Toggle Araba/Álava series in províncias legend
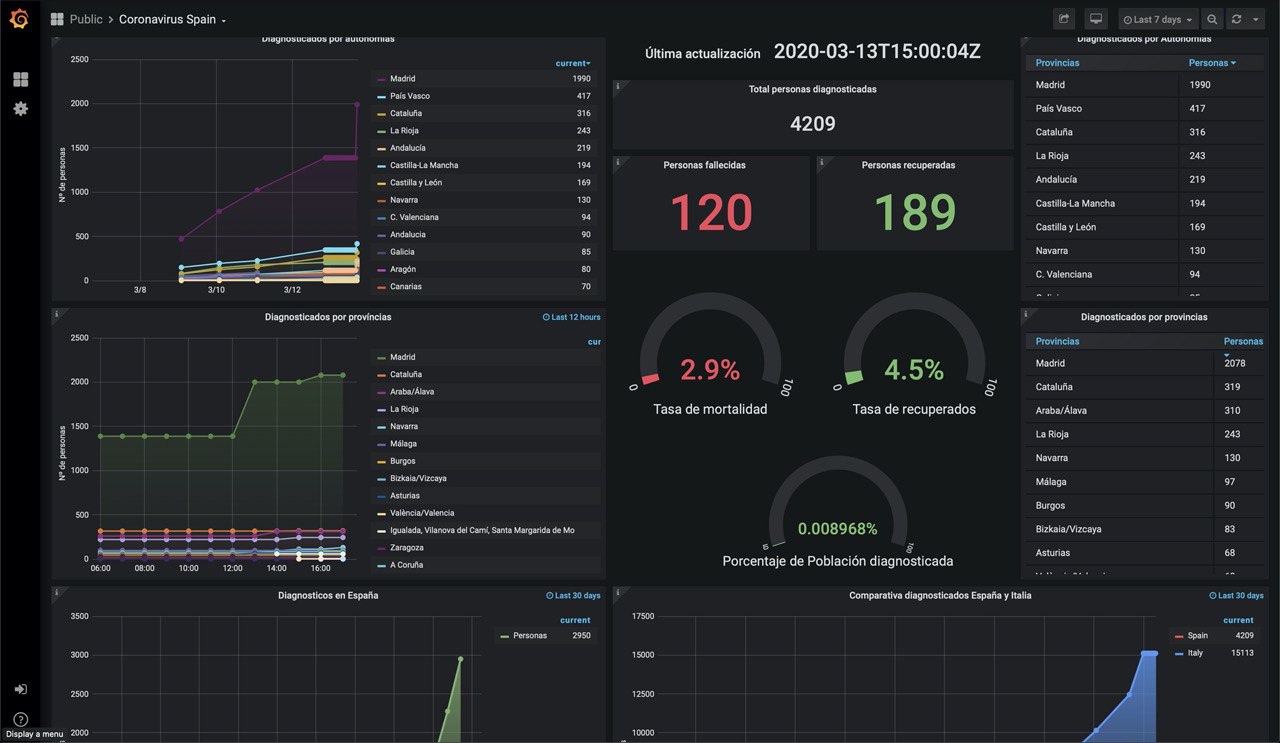1280x743 pixels. (x=412, y=392)
